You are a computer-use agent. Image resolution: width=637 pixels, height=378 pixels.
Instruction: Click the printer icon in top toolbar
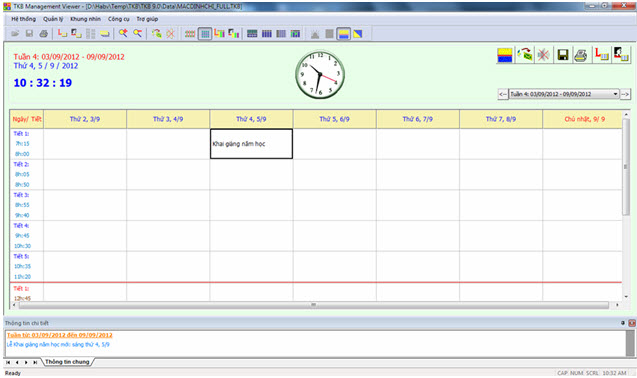[x=43, y=34]
